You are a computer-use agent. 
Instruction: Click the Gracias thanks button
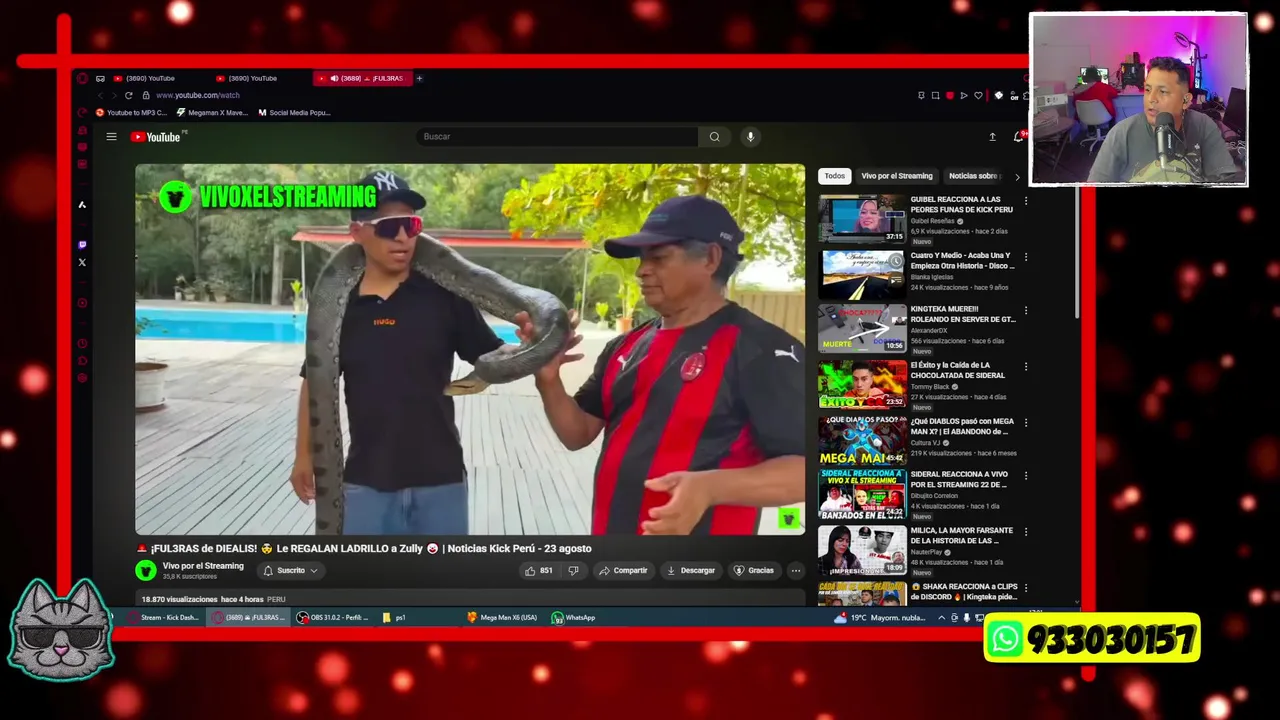754,571
